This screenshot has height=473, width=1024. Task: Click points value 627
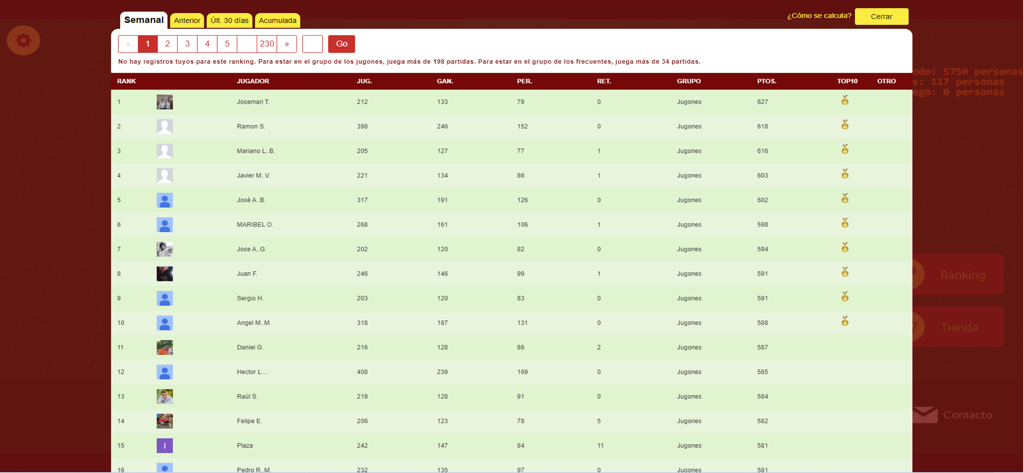(x=763, y=102)
